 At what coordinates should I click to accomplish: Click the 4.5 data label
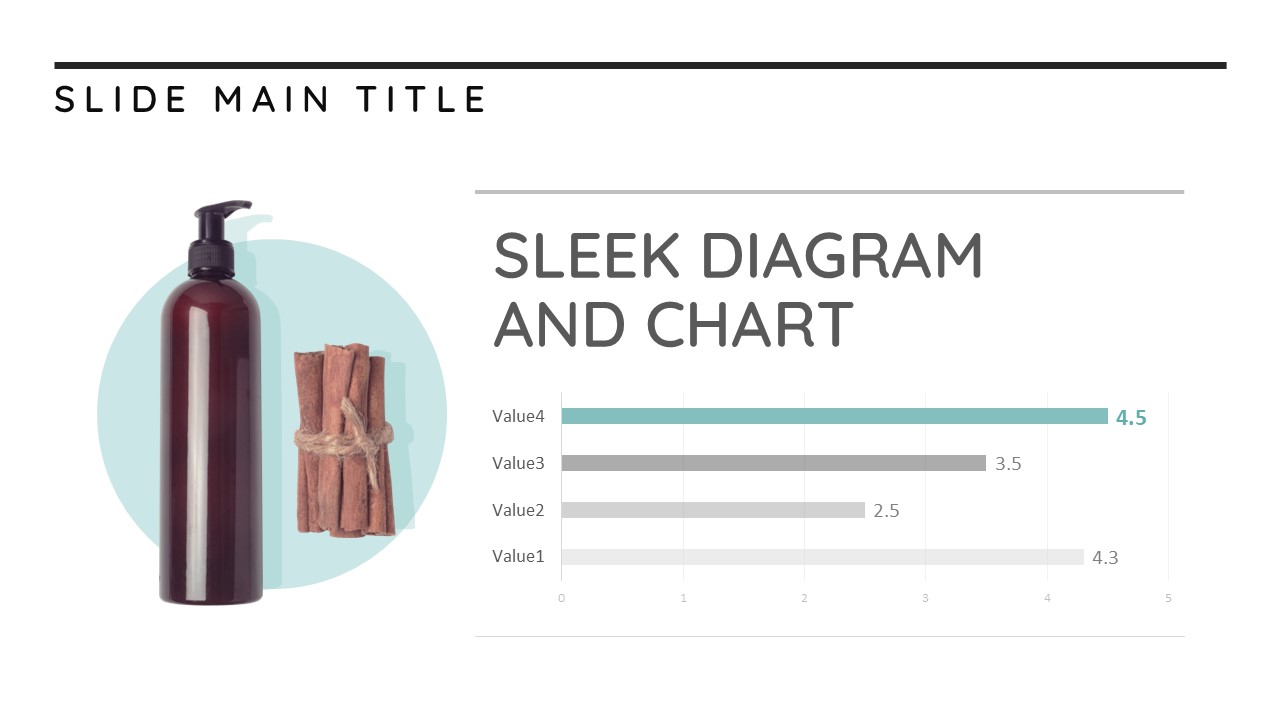point(1131,418)
